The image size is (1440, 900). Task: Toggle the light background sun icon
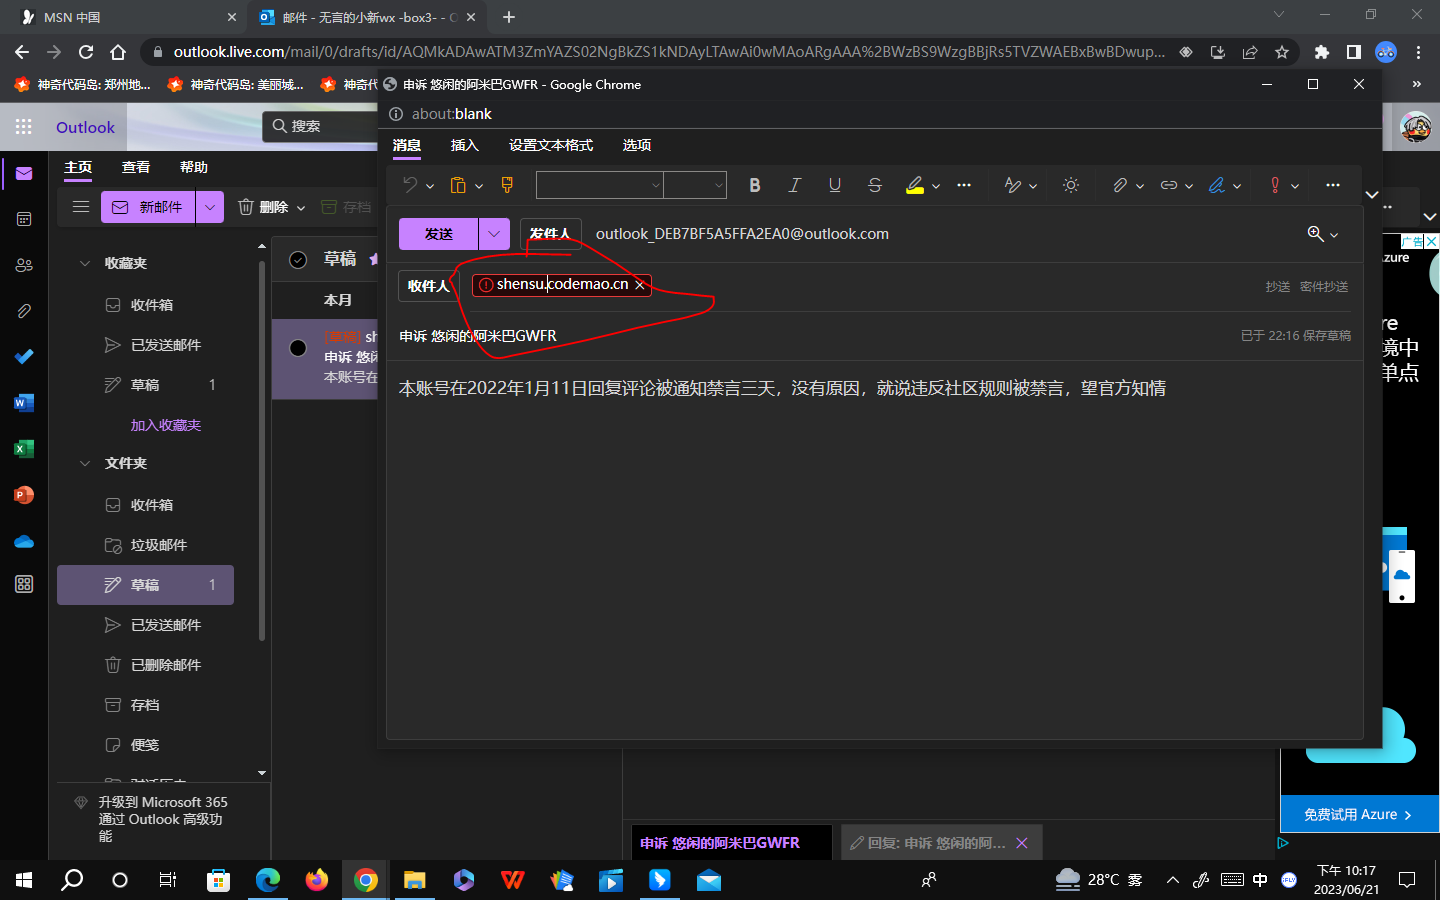pos(1071,185)
